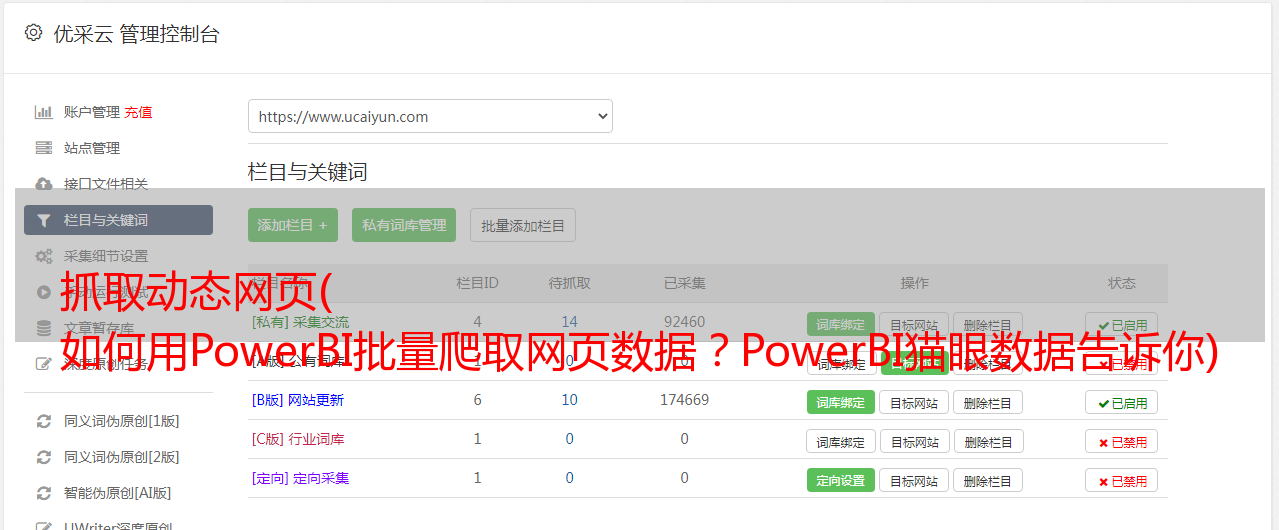Click the gear icon beside 优采云 管理控制台
Image resolution: width=1279 pixels, height=530 pixels.
tap(34, 33)
